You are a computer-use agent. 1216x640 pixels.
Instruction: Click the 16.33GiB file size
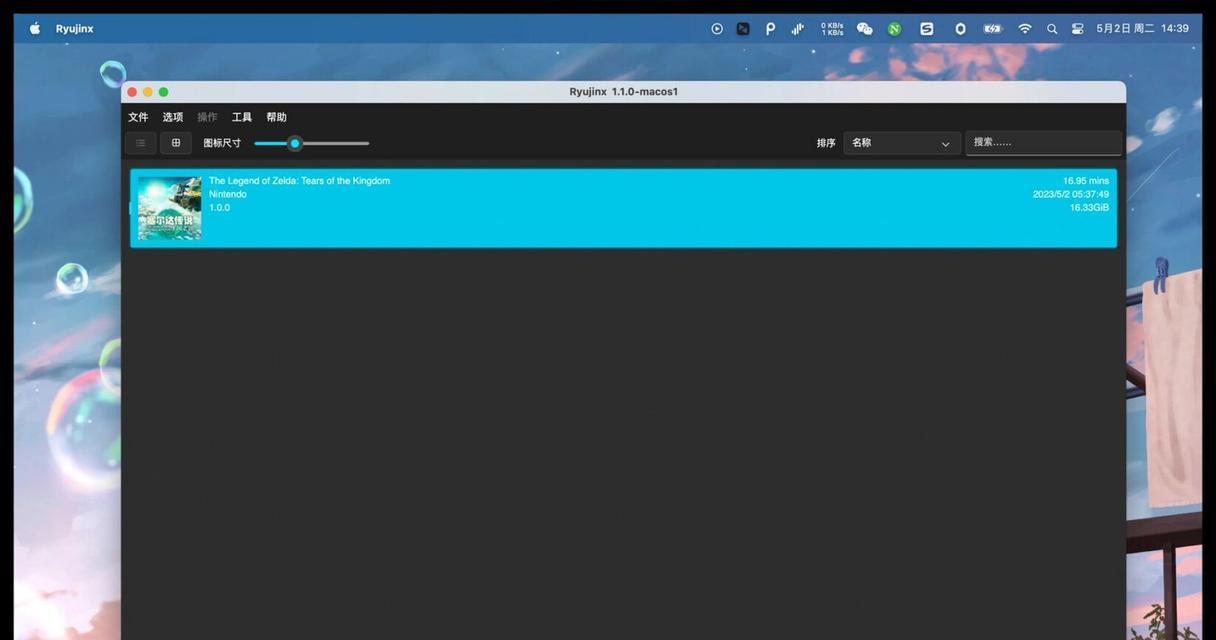[1089, 208]
